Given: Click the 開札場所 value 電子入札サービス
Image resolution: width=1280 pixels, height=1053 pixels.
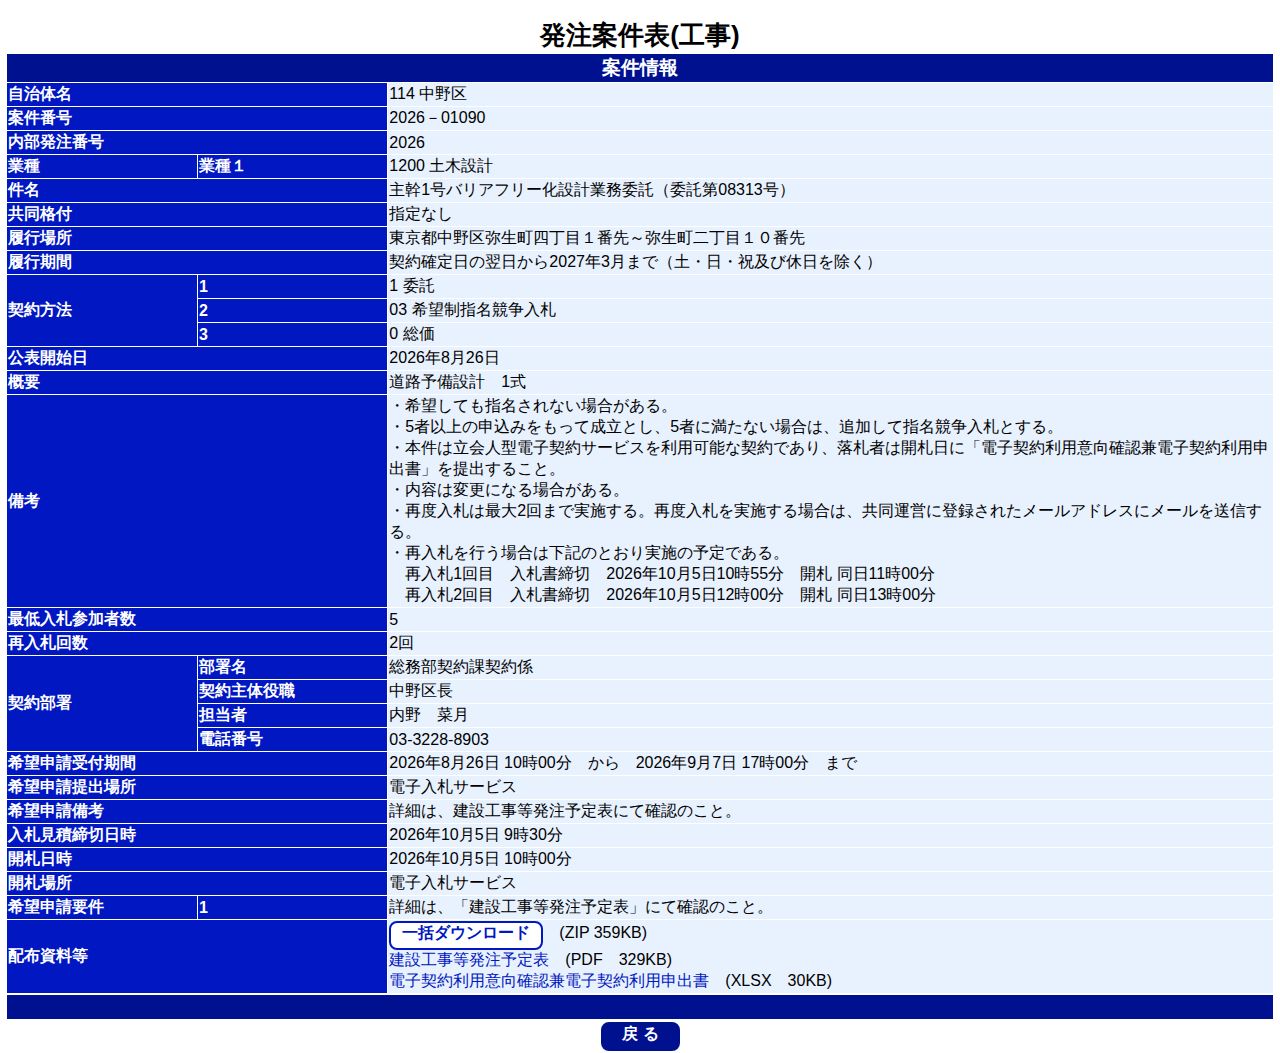Looking at the screenshot, I should pyautogui.click(x=453, y=882).
